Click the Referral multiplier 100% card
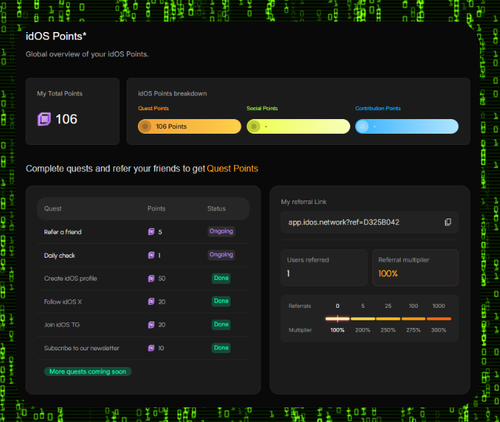The width and height of the screenshot is (500, 422). [415, 268]
